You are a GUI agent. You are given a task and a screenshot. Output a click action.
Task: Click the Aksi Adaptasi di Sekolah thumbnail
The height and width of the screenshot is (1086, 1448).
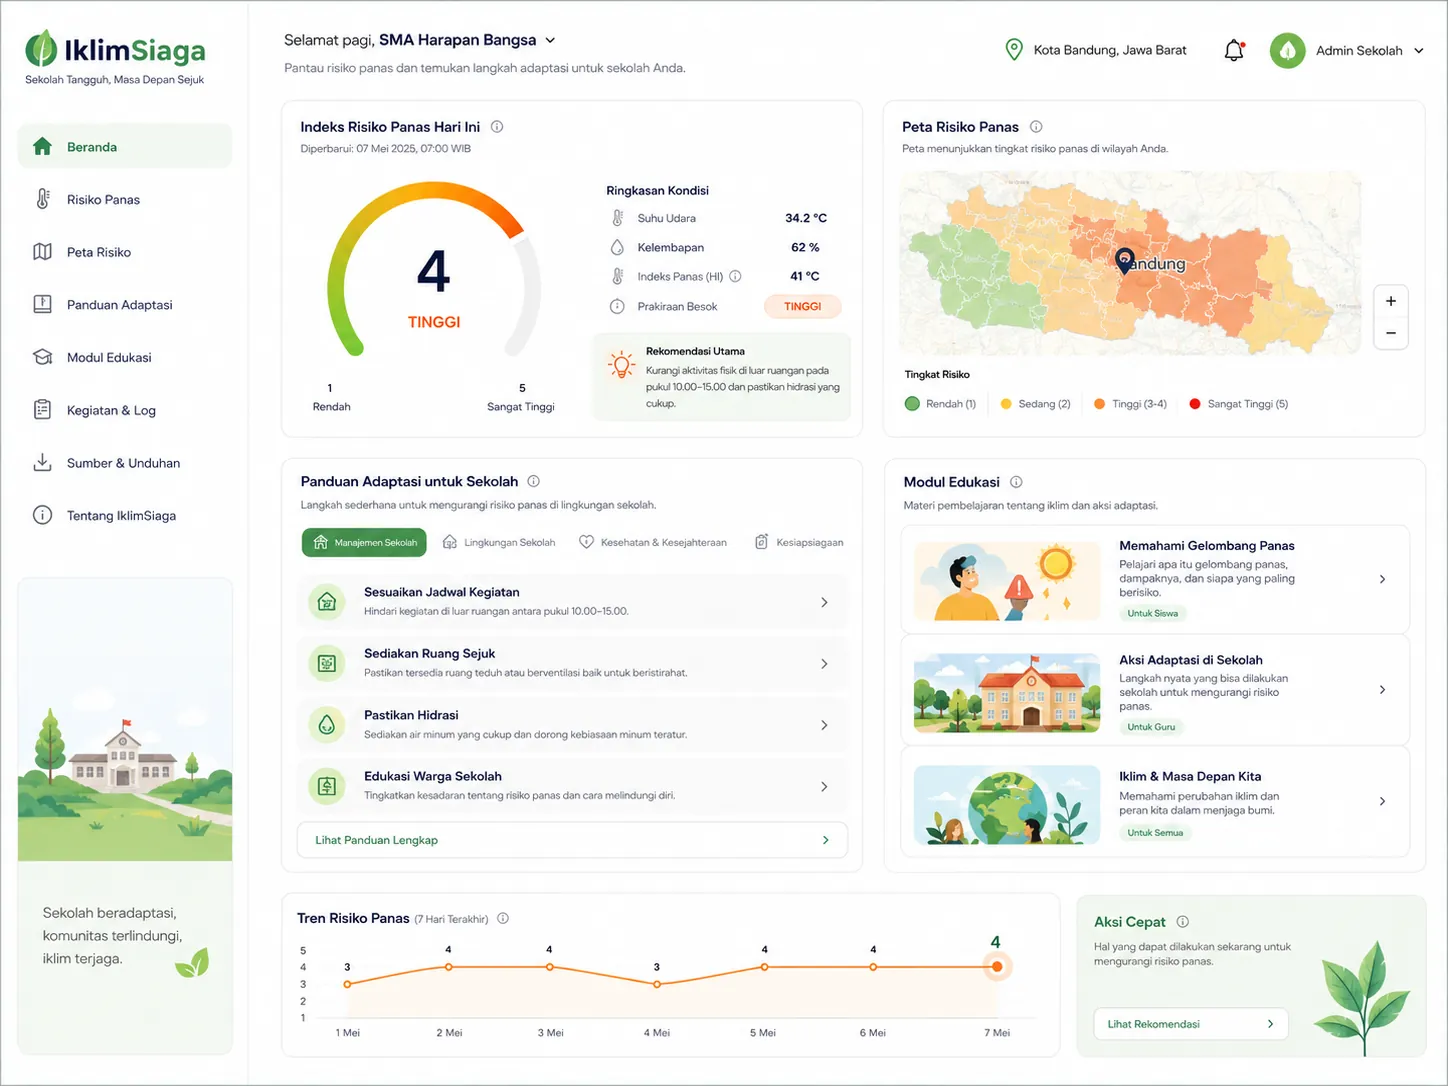(1008, 693)
